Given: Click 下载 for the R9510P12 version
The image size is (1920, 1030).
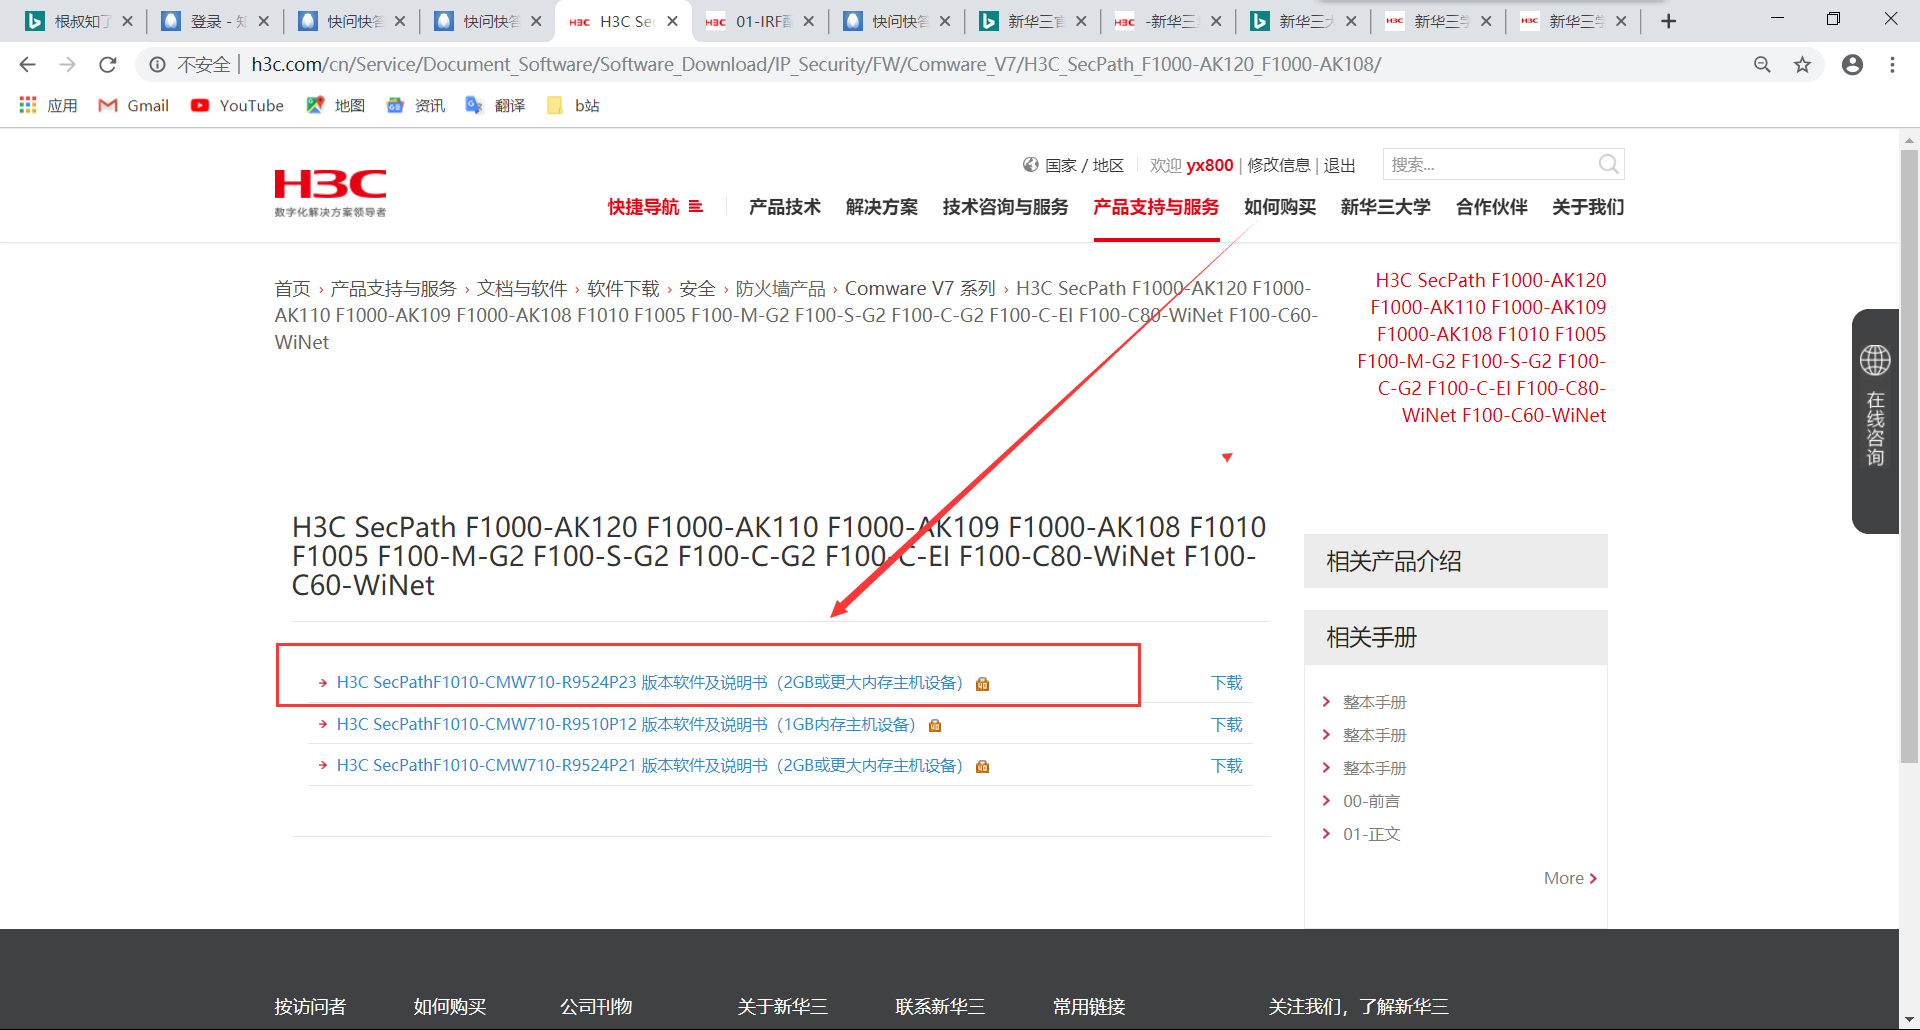Looking at the screenshot, I should point(1227,725).
